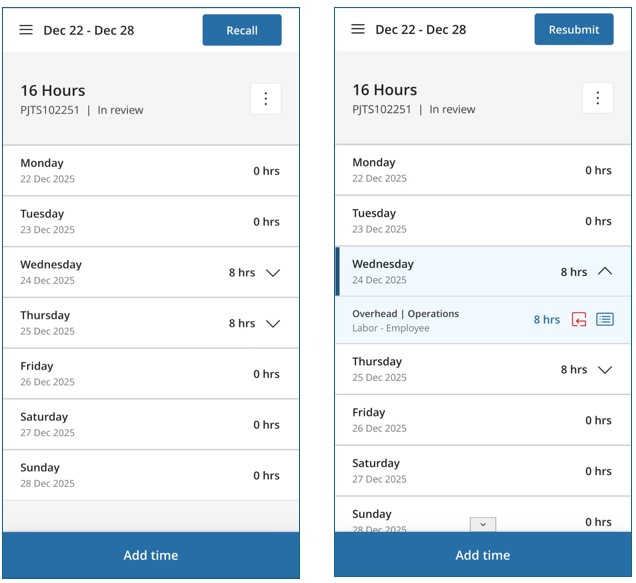Click the 8 hrs link on Overhead entry
Screen dimensions: 636x583
tap(546, 320)
